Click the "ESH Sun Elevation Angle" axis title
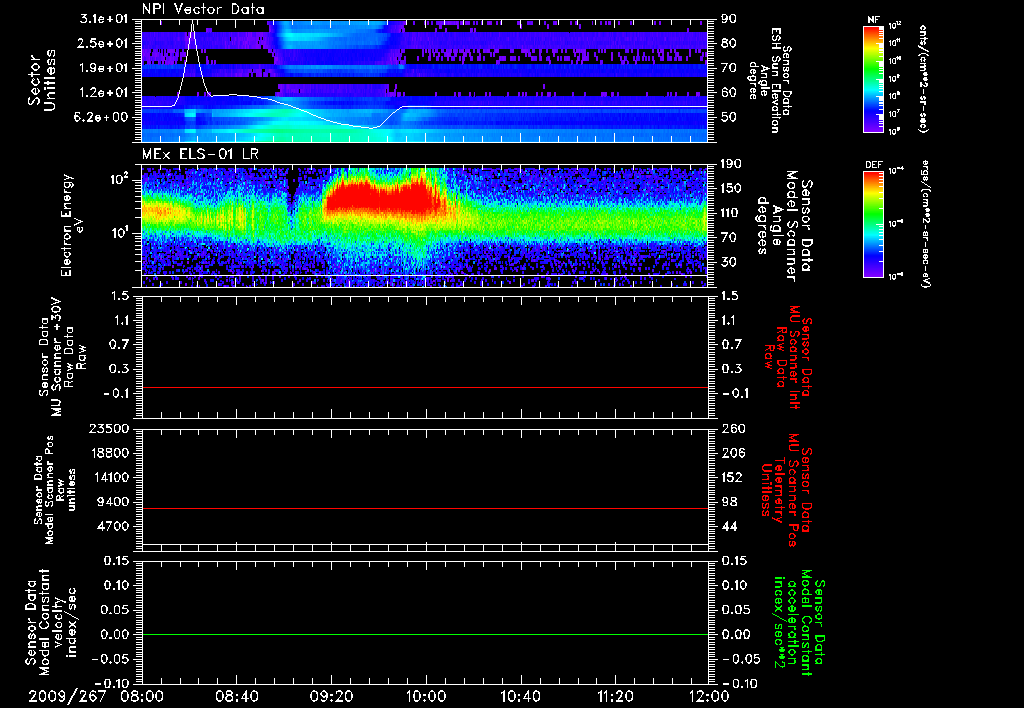 769,80
